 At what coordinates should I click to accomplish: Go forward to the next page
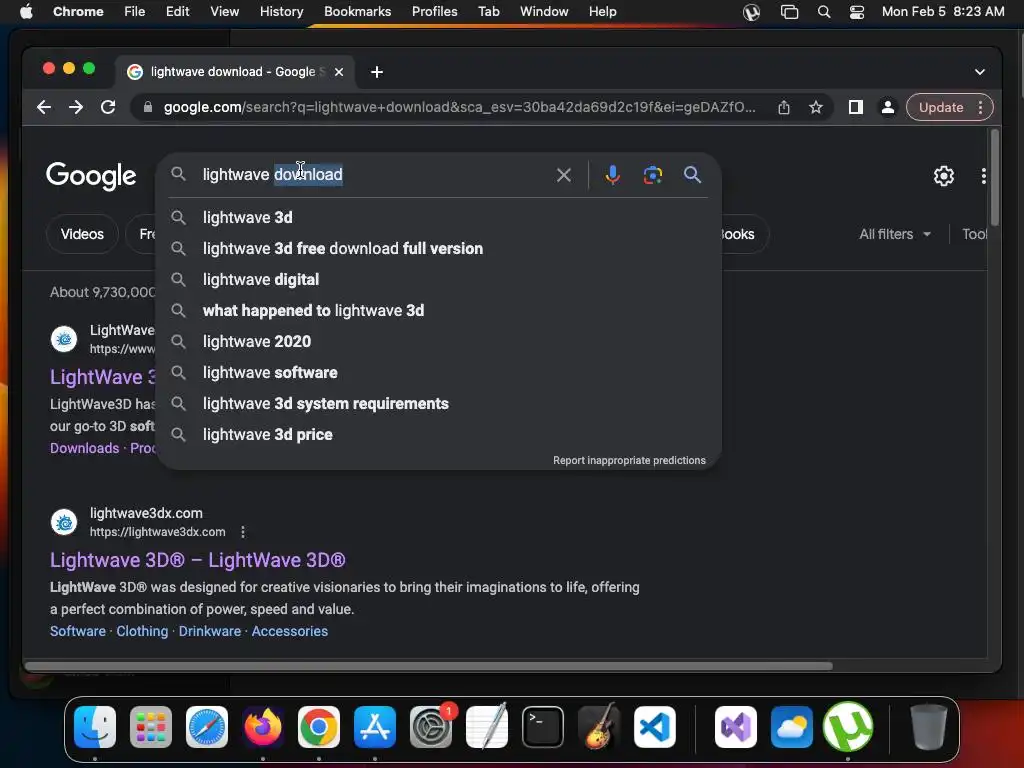[x=76, y=107]
